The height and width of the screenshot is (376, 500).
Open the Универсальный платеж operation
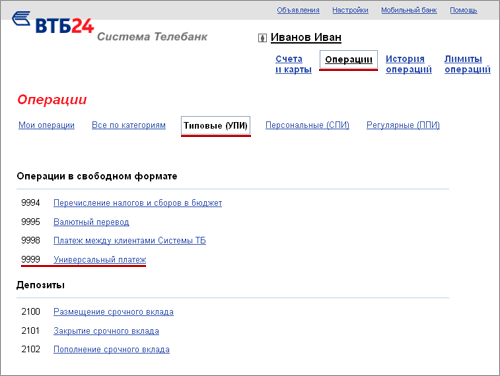100,259
